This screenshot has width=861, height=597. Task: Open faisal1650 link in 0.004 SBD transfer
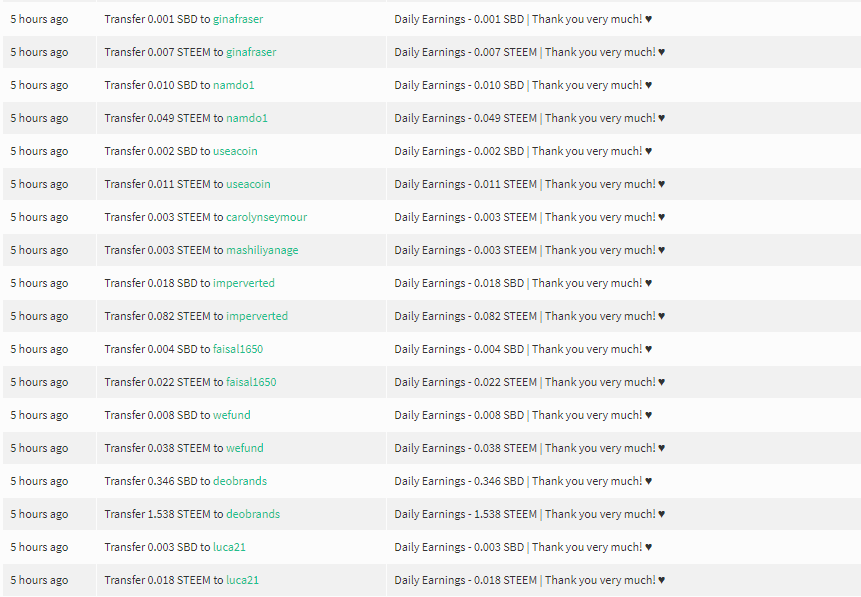[x=238, y=349]
